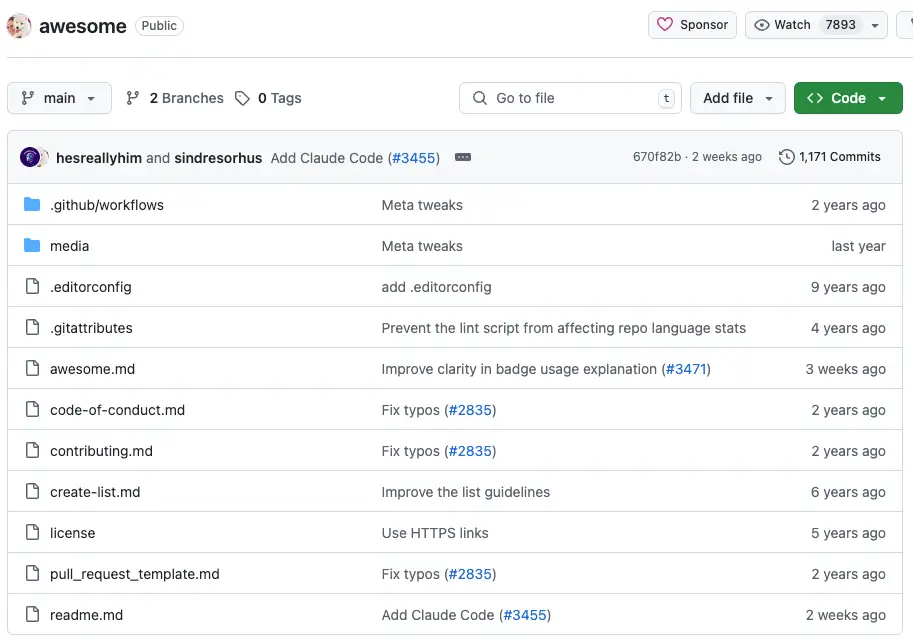The image size is (913, 644).
Task: Expand commit message details ellipsis
Action: tap(463, 157)
